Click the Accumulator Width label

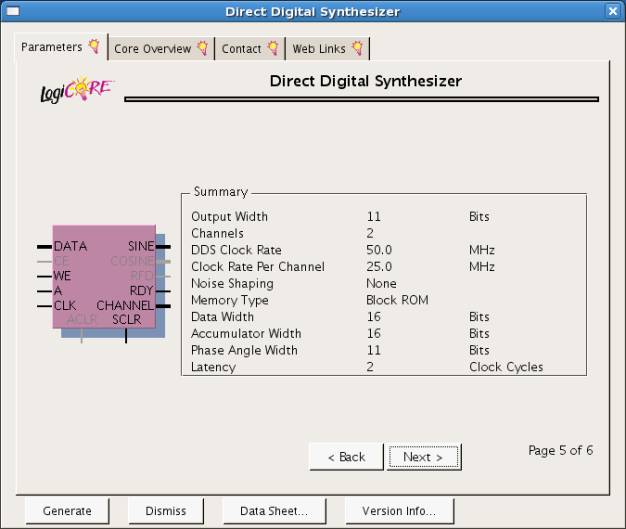click(246, 334)
